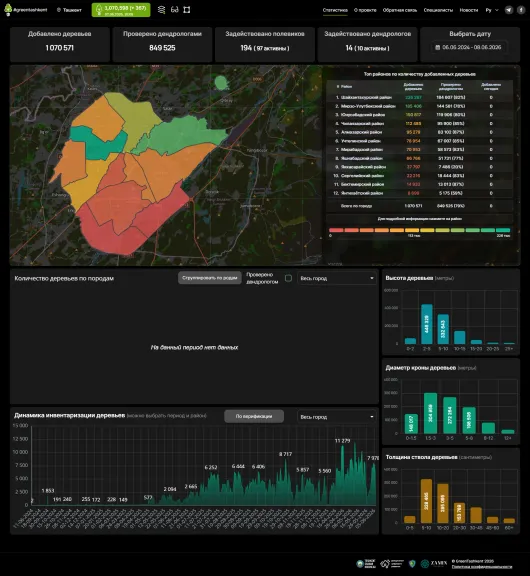Viewport: 530px width, 576px height.
Task: Sort by Добавлено деревьев column header
Action: click(x=413, y=87)
